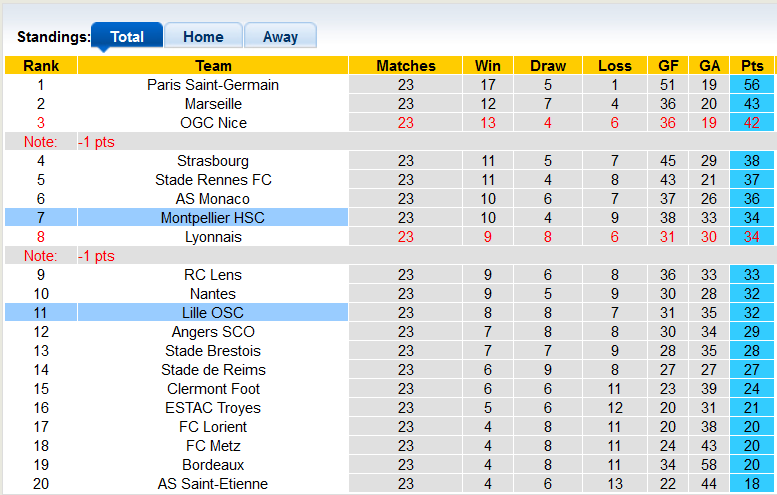Click the GF column header
This screenshot has height=495, width=777.
[x=668, y=66]
